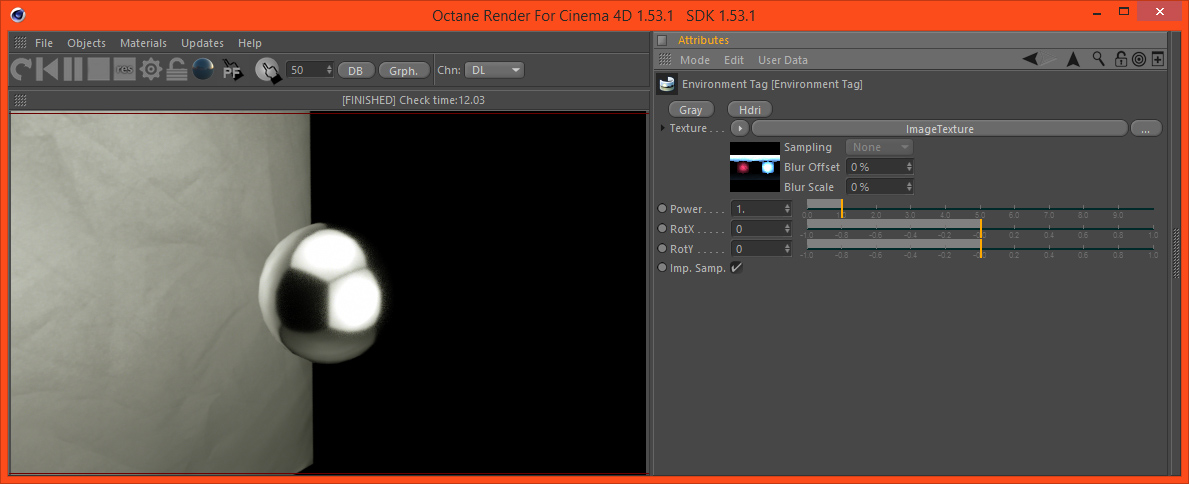1189x484 pixels.
Task: Click the Blur Scale stepper arrows
Action: click(909, 187)
